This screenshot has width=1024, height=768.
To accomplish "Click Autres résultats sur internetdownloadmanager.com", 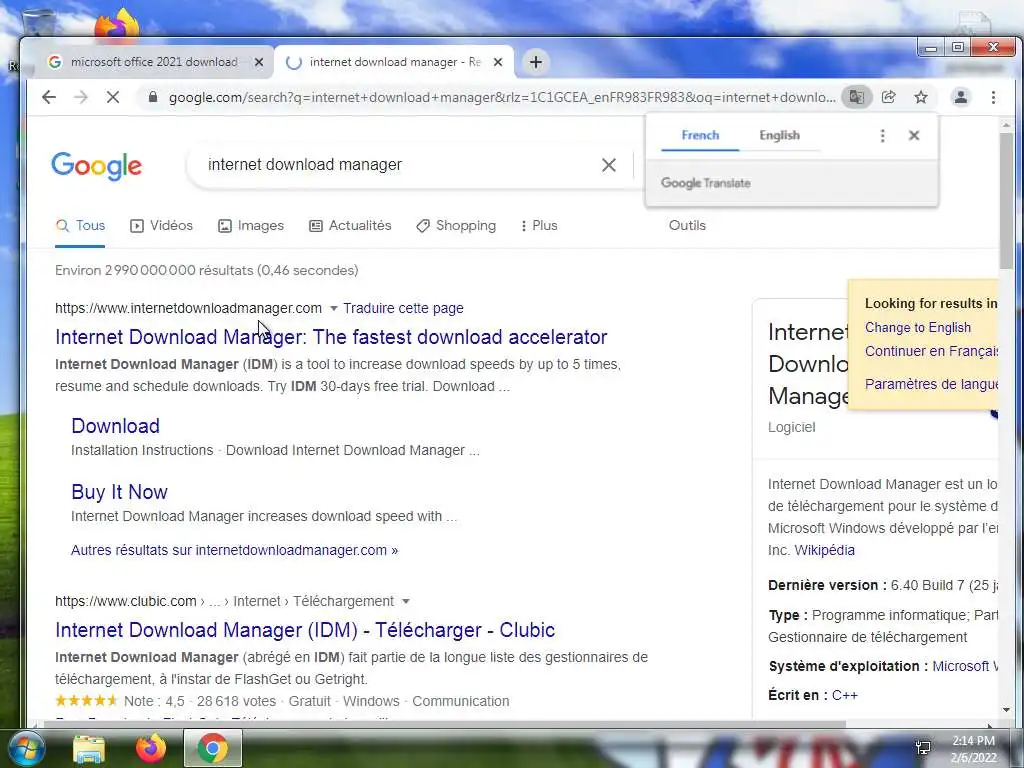I will point(234,550).
